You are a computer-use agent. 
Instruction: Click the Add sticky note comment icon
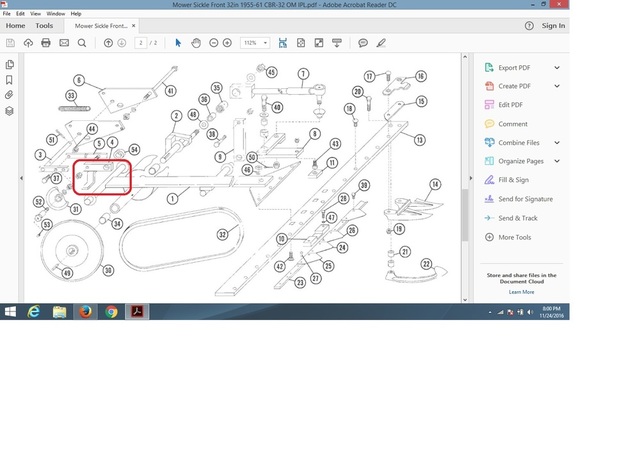(x=363, y=43)
